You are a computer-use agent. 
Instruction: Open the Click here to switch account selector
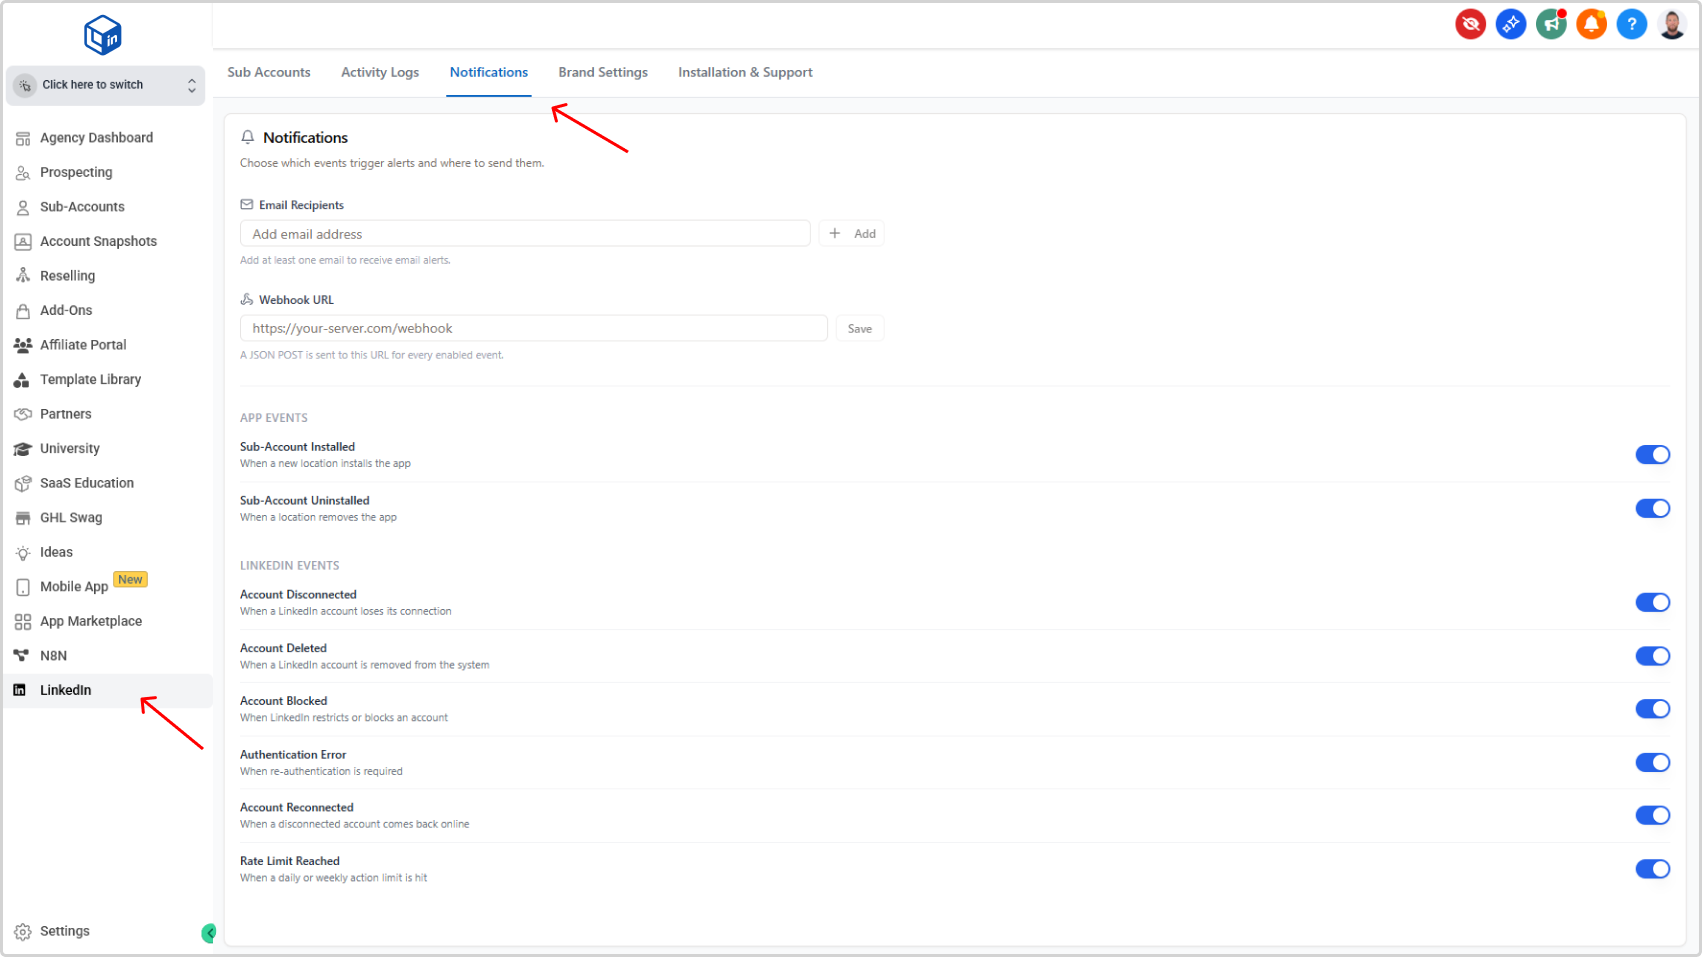coord(105,85)
